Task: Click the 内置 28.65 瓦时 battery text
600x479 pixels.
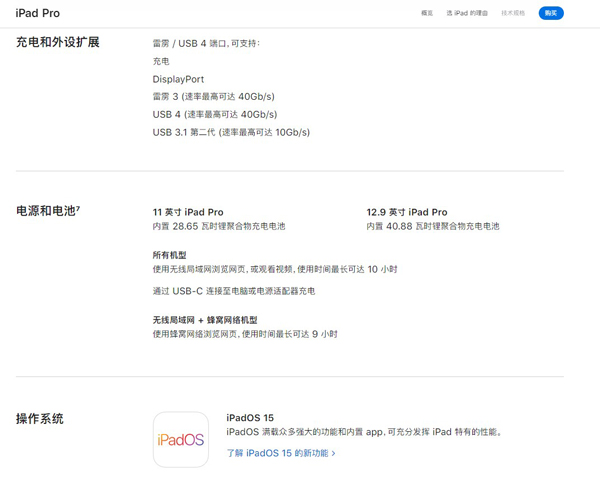Action: point(219,226)
